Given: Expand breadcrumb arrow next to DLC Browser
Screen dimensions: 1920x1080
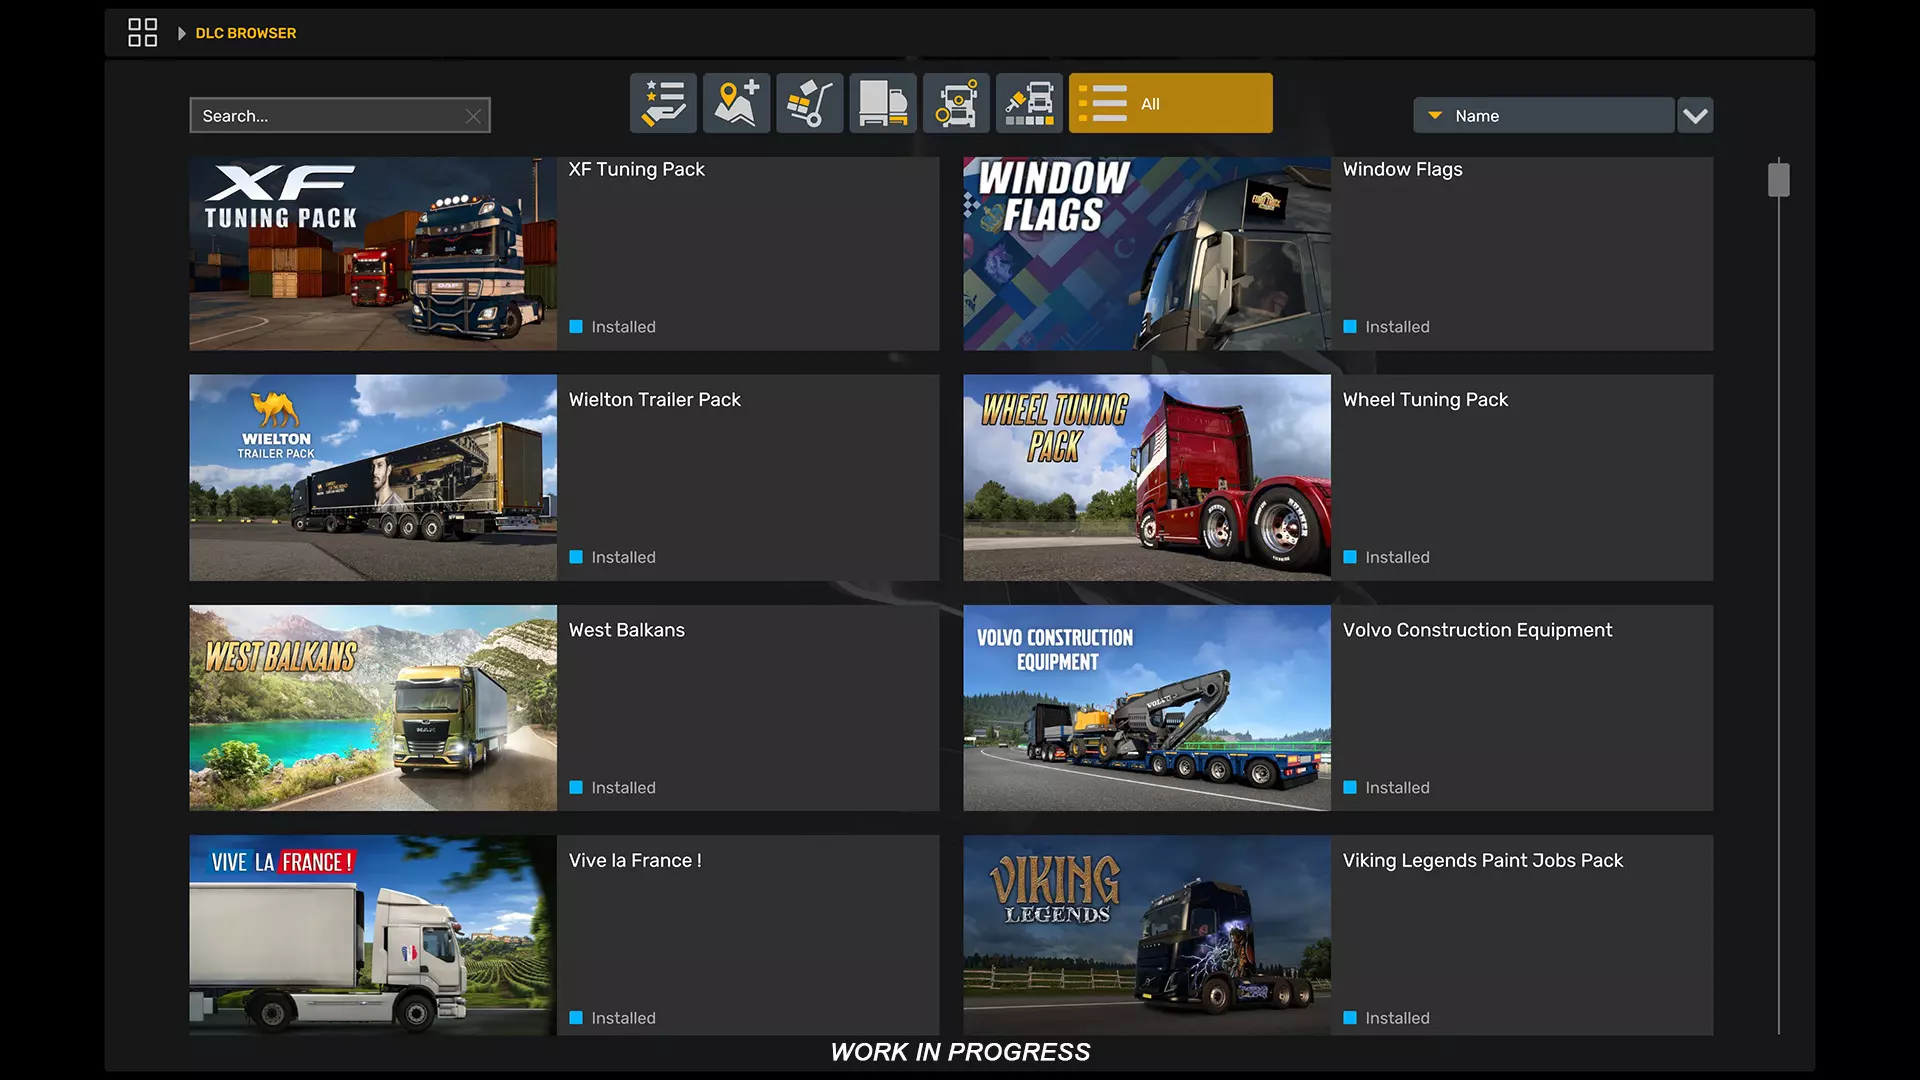Looking at the screenshot, I should tap(181, 33).
